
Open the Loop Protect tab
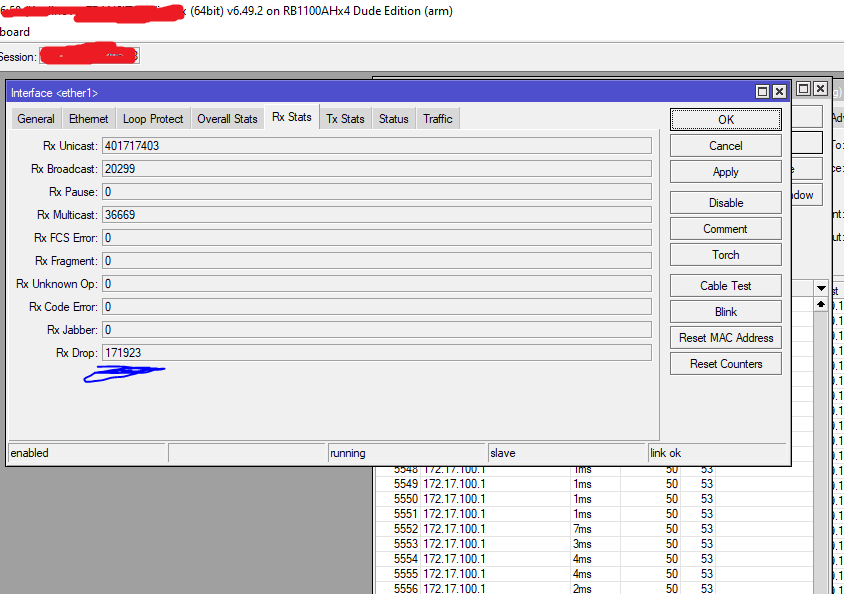pyautogui.click(x=153, y=119)
